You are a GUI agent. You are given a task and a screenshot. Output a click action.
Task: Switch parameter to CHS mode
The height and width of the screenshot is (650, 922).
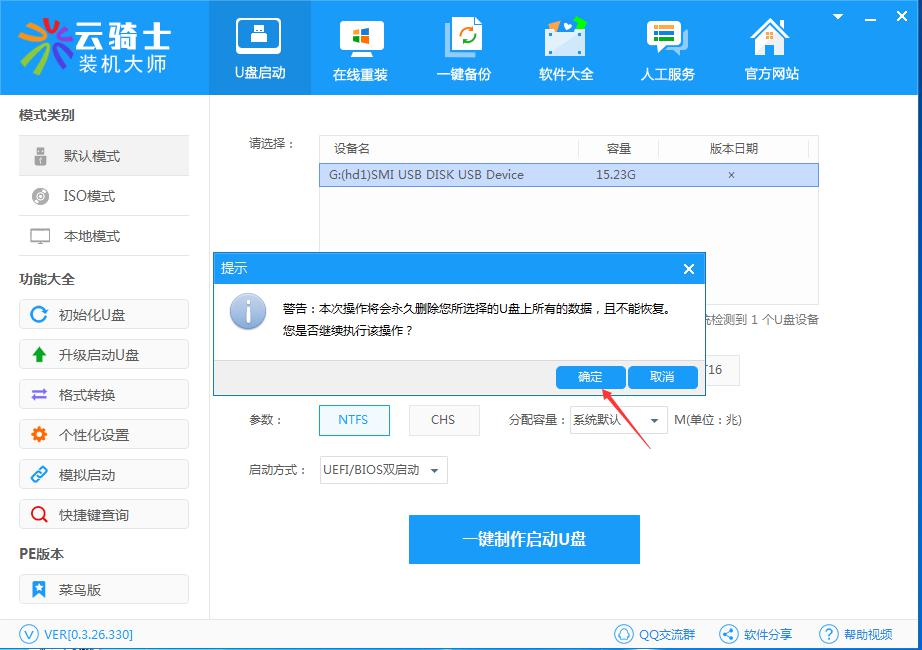(444, 420)
